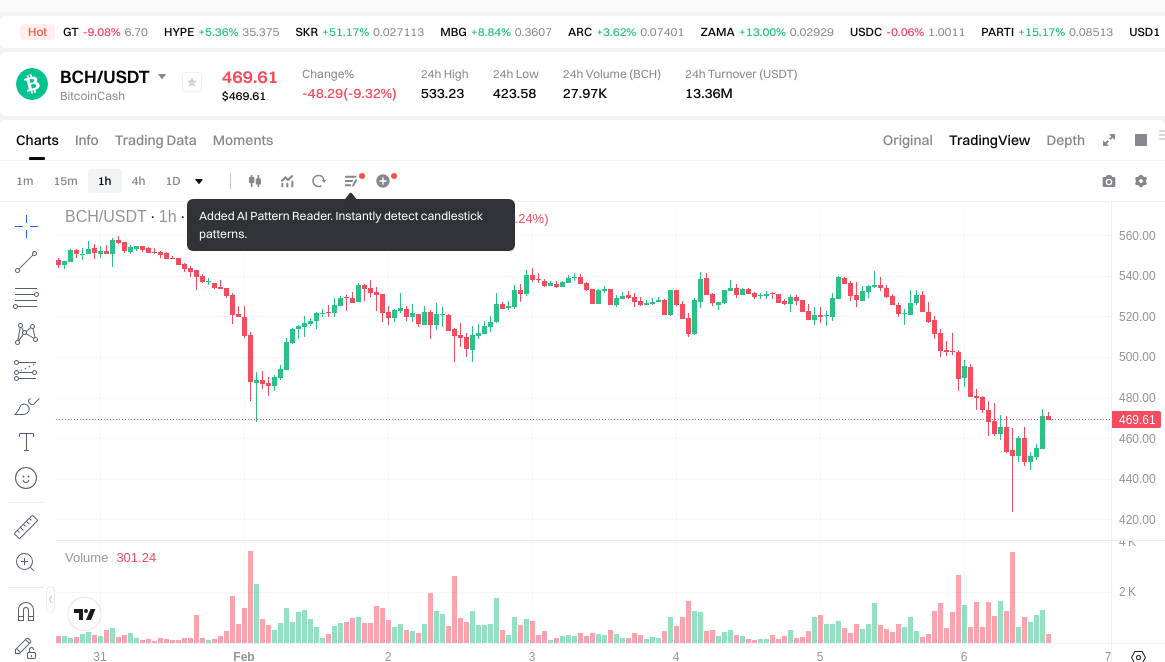
Task: Open chart settings gear
Action: coord(1140,181)
